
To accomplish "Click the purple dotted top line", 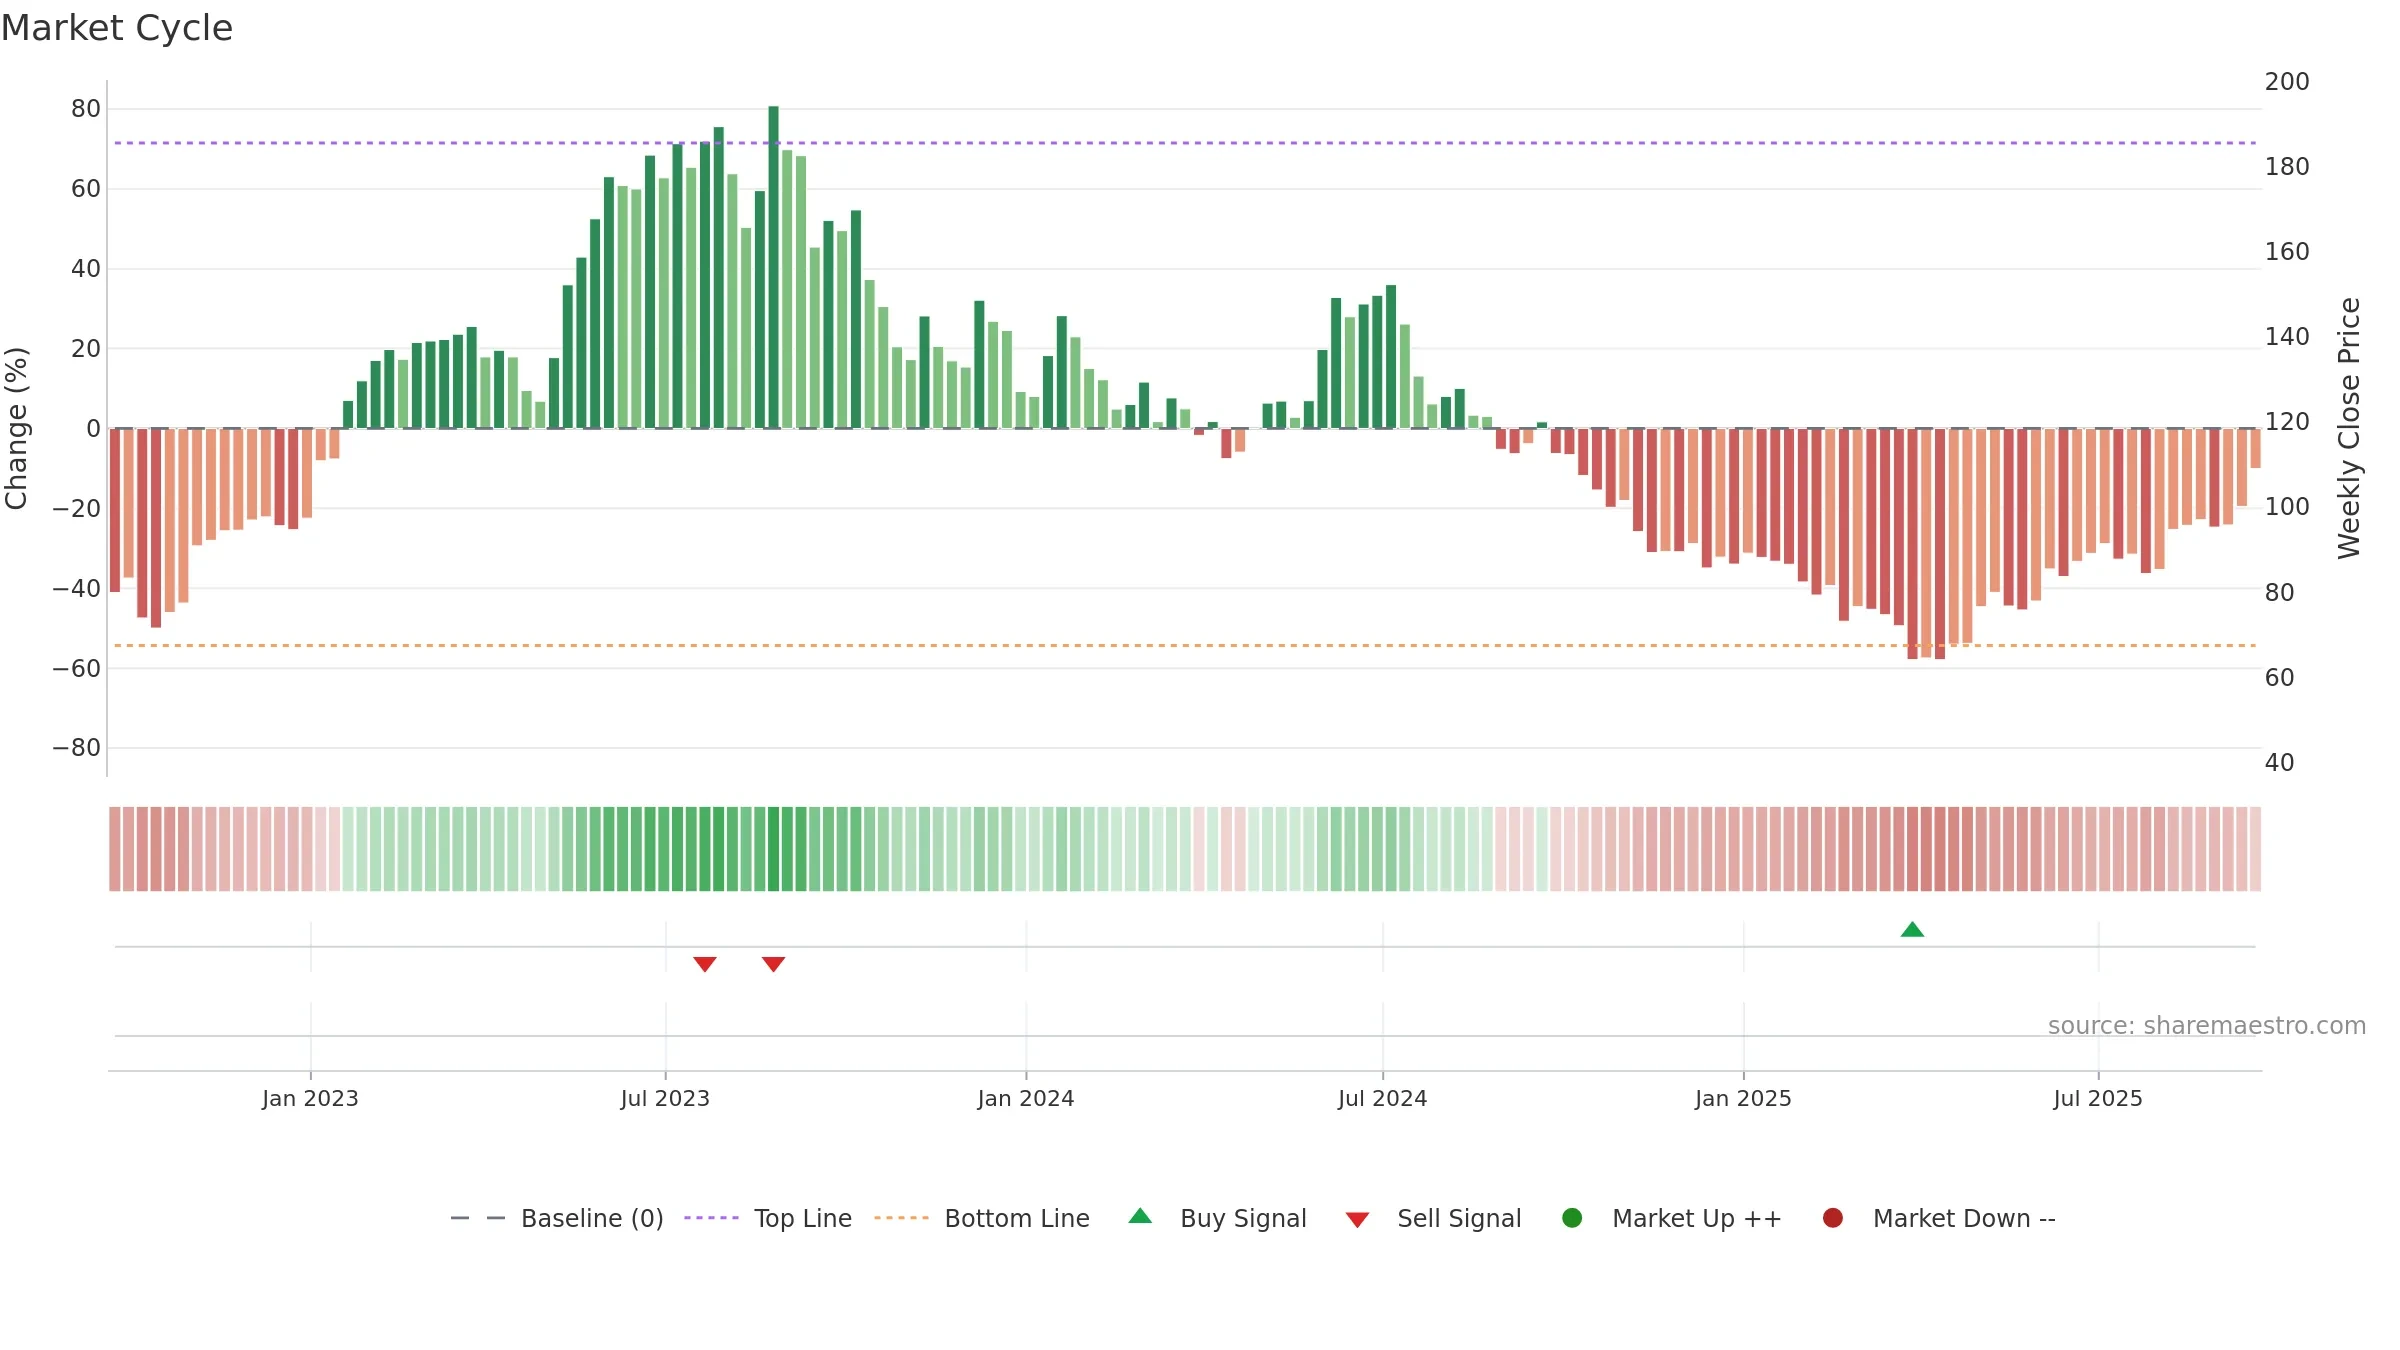I will [1185, 143].
